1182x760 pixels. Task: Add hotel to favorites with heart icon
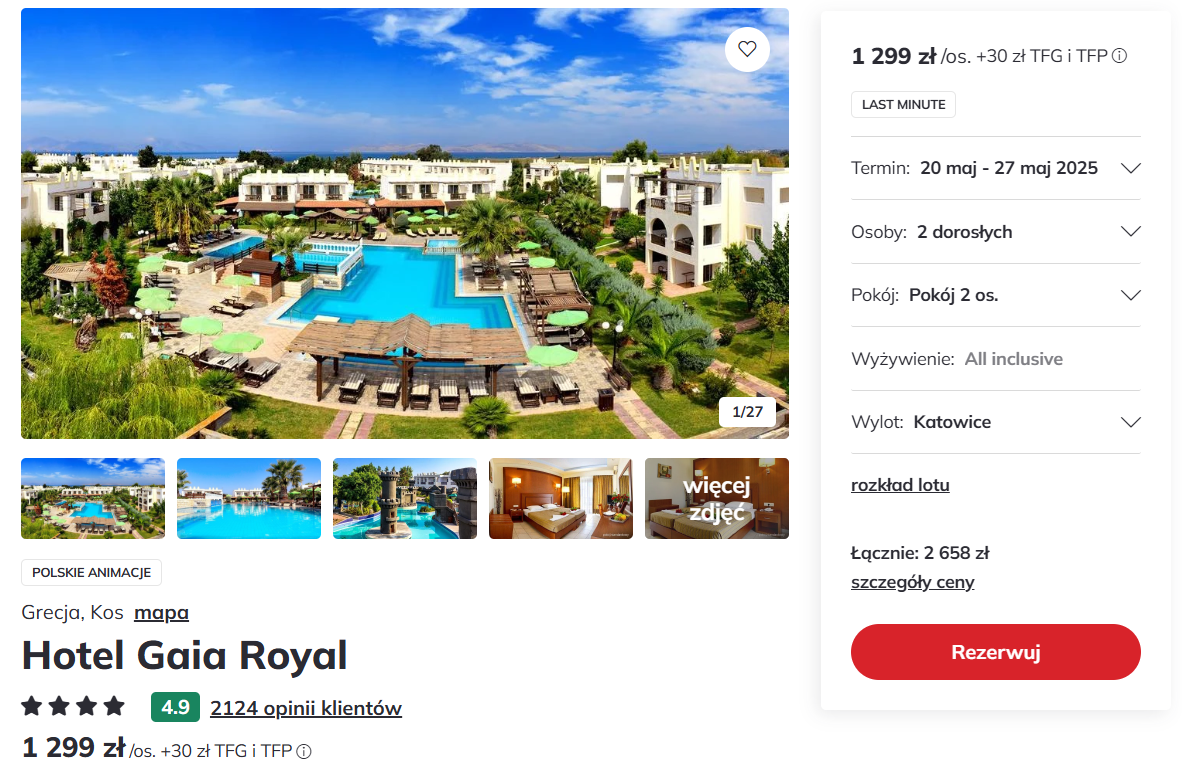(747, 50)
